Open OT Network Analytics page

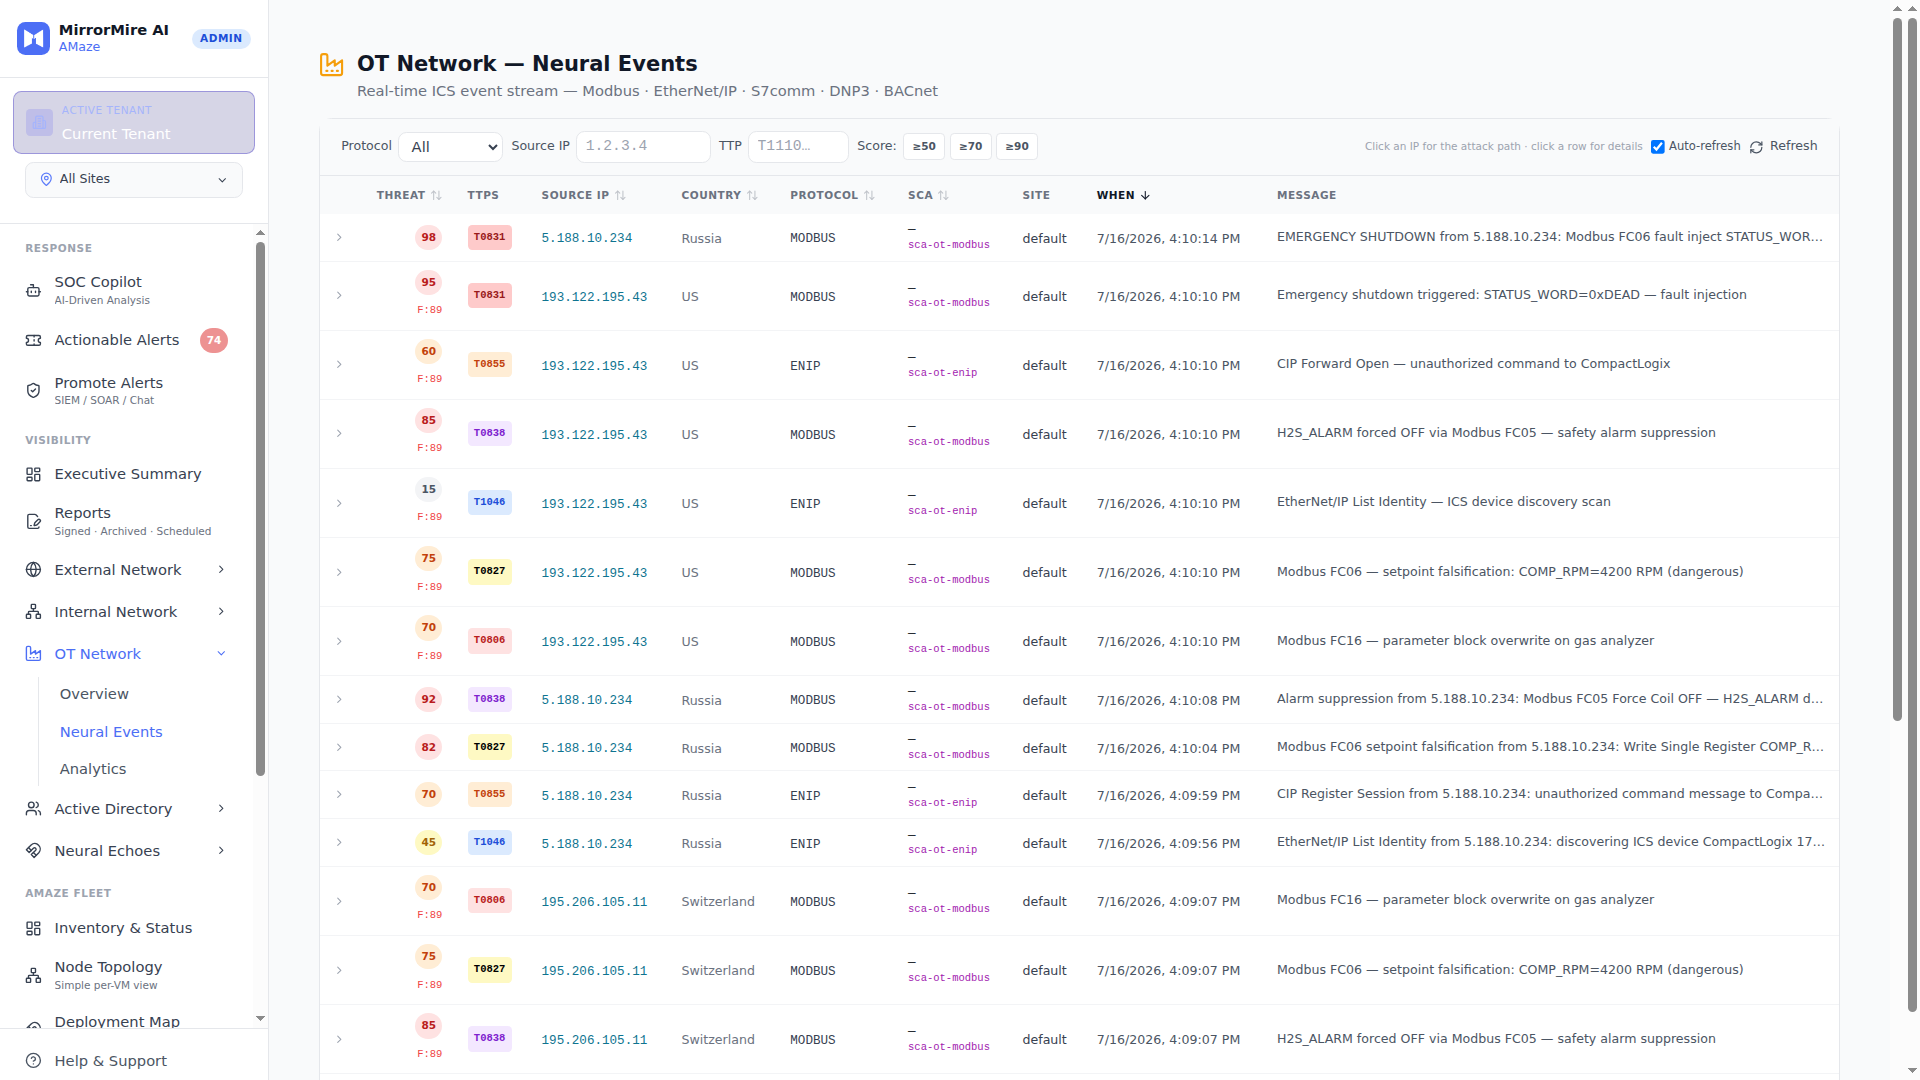pos(93,769)
